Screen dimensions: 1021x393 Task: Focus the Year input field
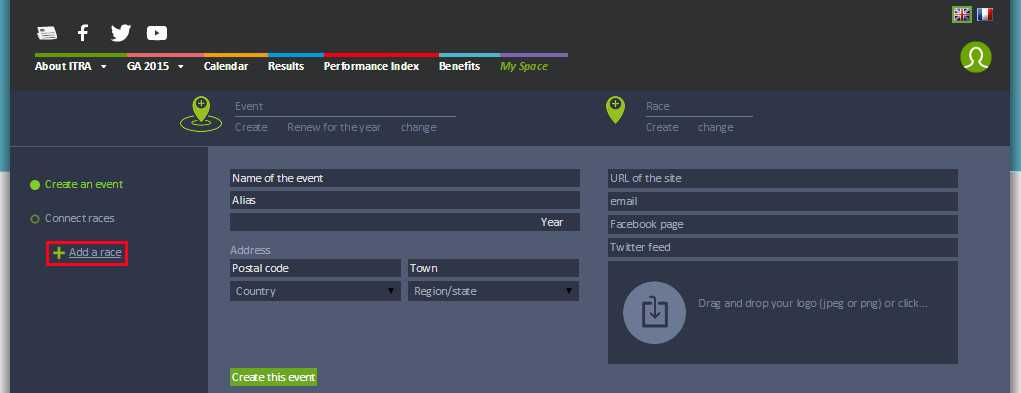[404, 222]
